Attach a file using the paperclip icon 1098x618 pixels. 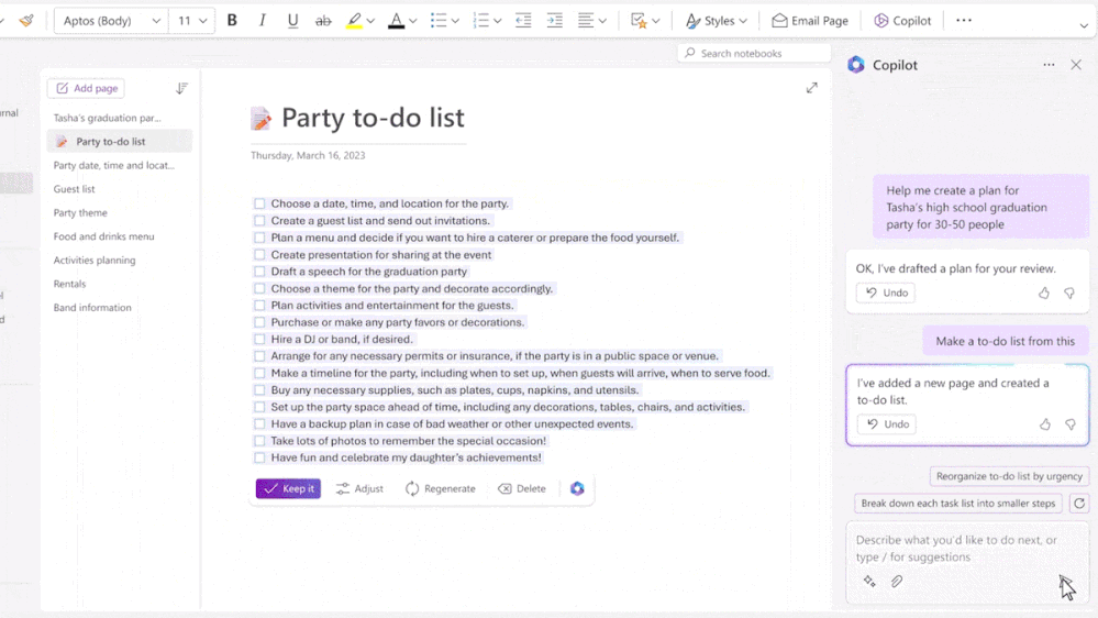point(896,580)
